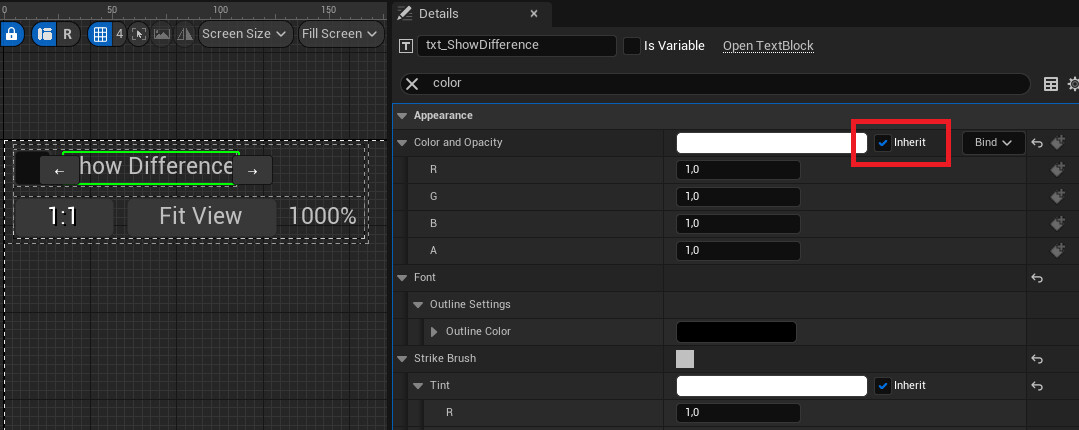Viewport: 1079px width, 430px height.
Task: Click the landscape image icon in toolbar
Action: coord(162,34)
